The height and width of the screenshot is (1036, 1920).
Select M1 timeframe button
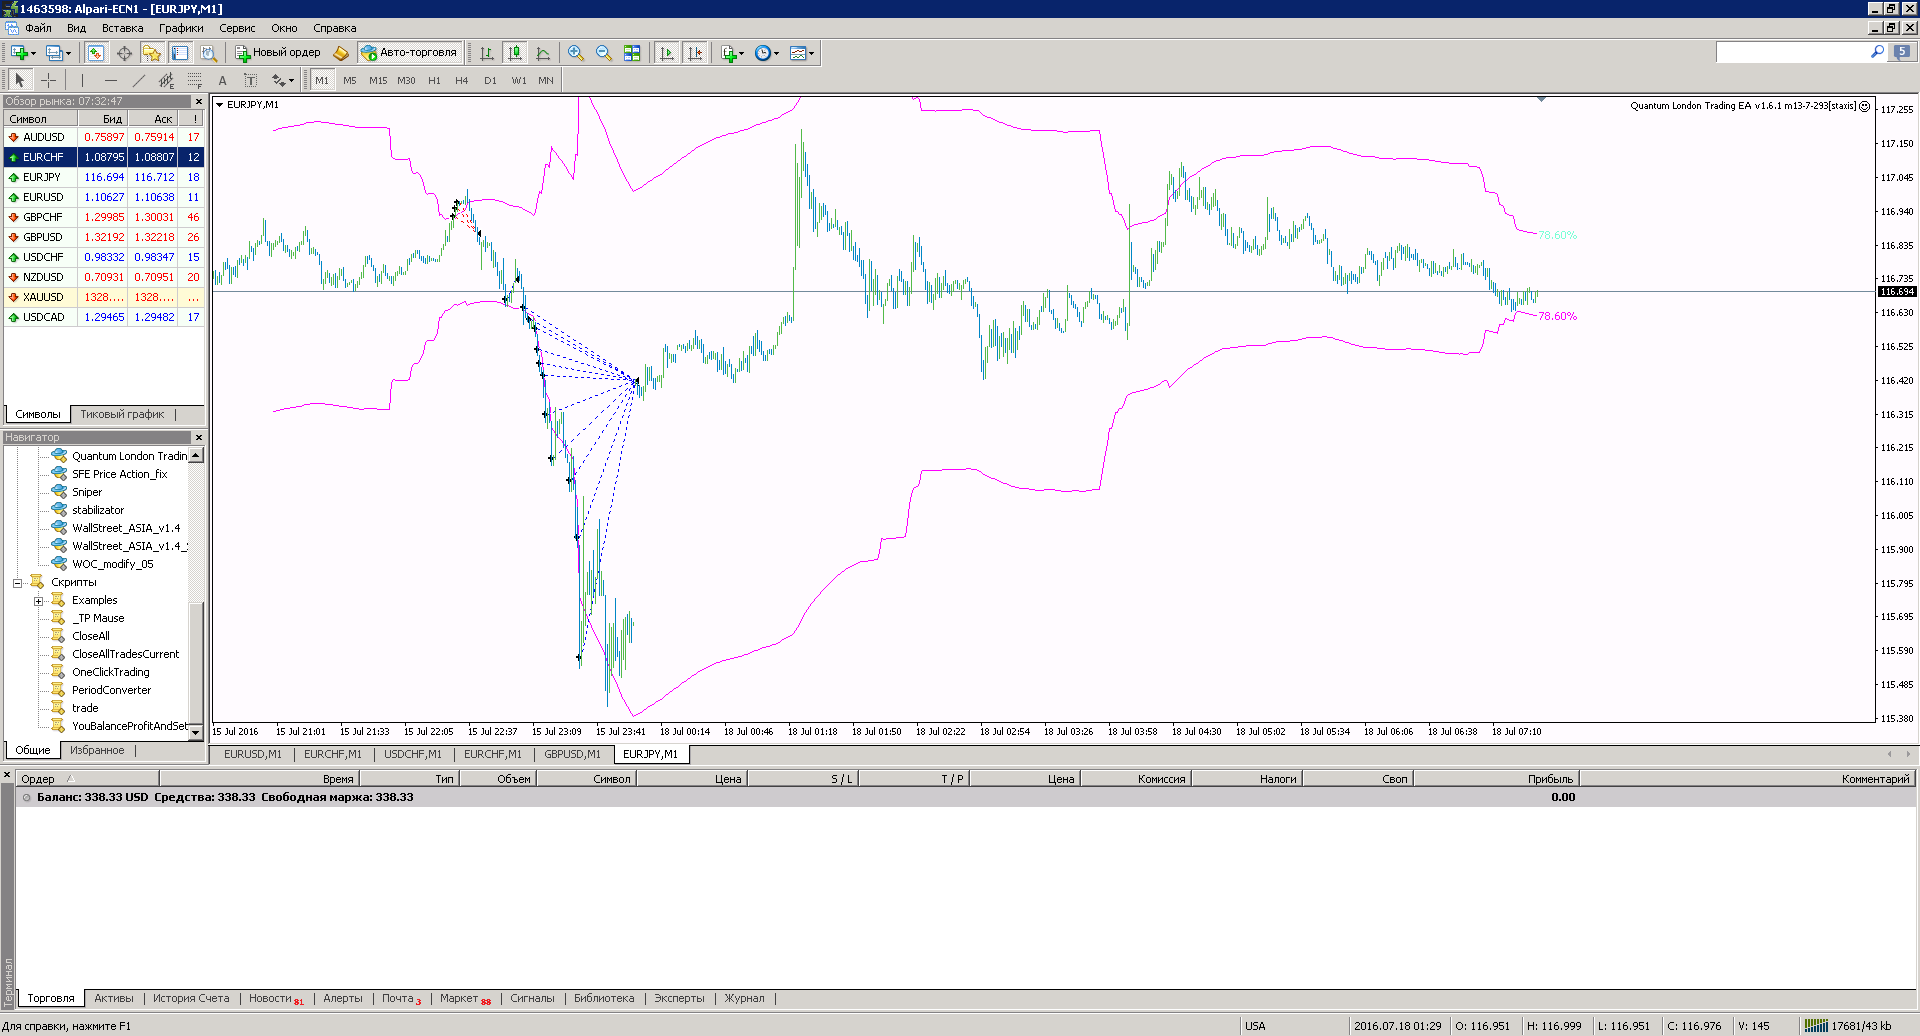pos(322,80)
